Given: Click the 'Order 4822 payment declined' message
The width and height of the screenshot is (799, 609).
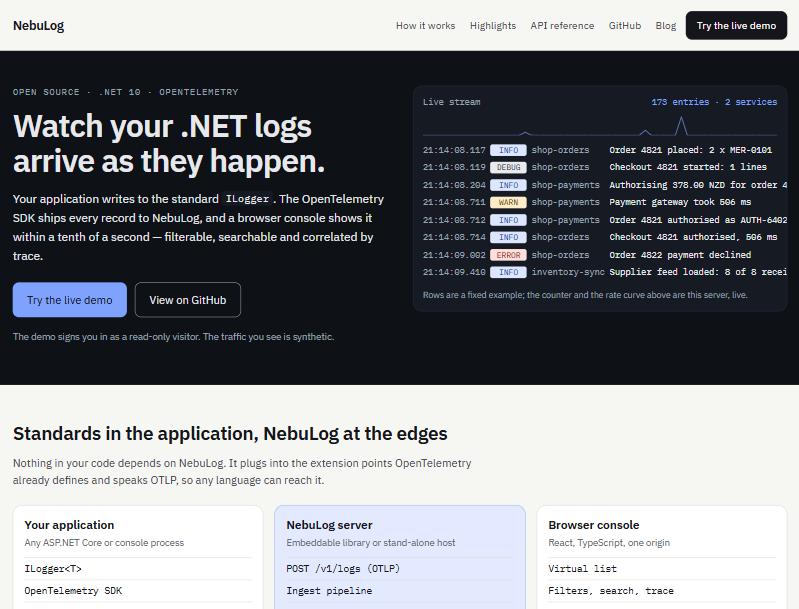Looking at the screenshot, I should pos(680,255).
